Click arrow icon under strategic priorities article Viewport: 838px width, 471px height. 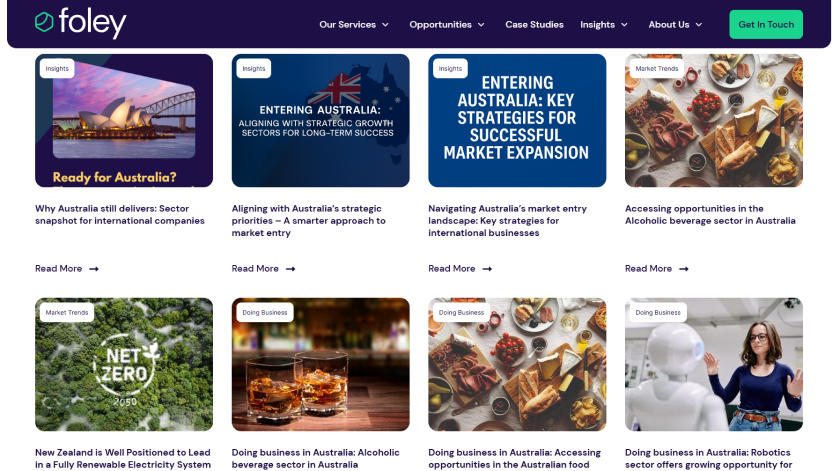pyautogui.click(x=291, y=269)
